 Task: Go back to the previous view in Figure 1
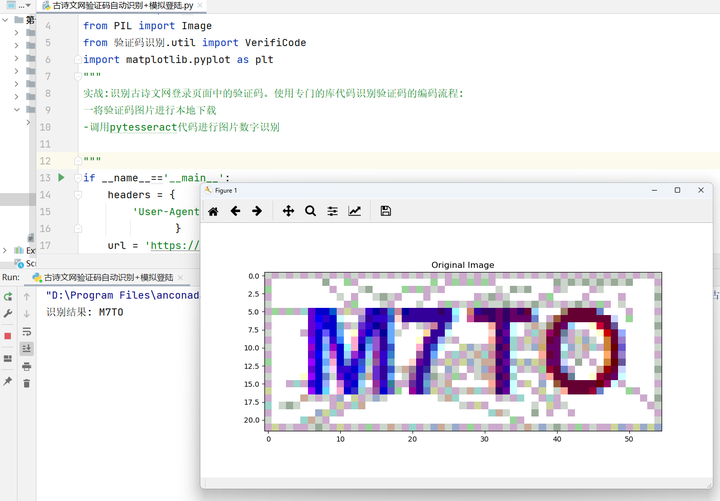click(x=236, y=211)
